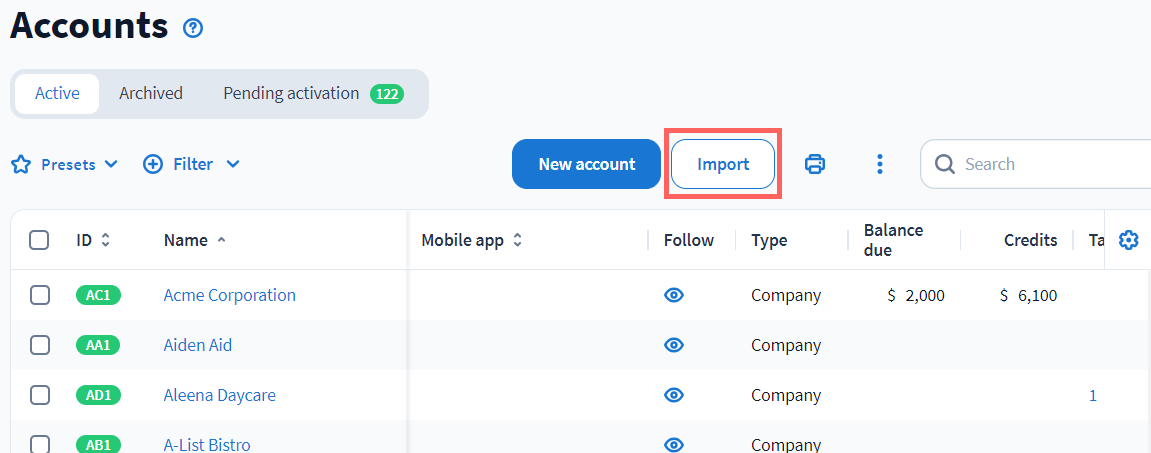Click the Import button
1151x453 pixels.
pyautogui.click(x=723, y=164)
